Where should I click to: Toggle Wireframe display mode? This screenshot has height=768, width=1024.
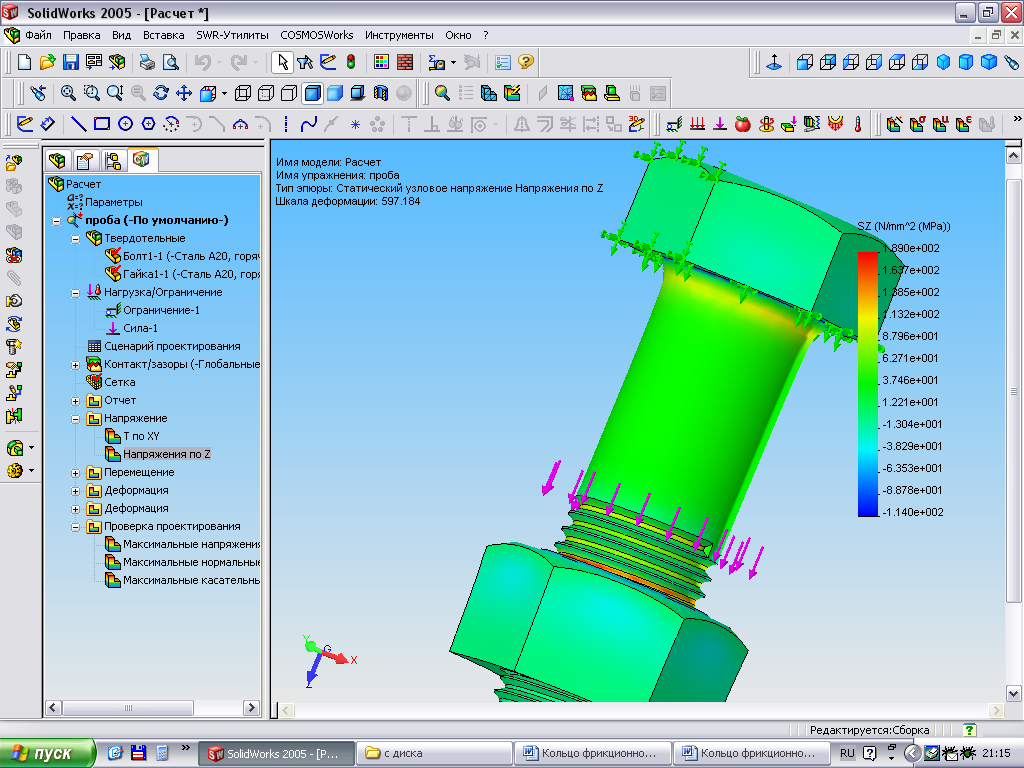pyautogui.click(x=243, y=93)
